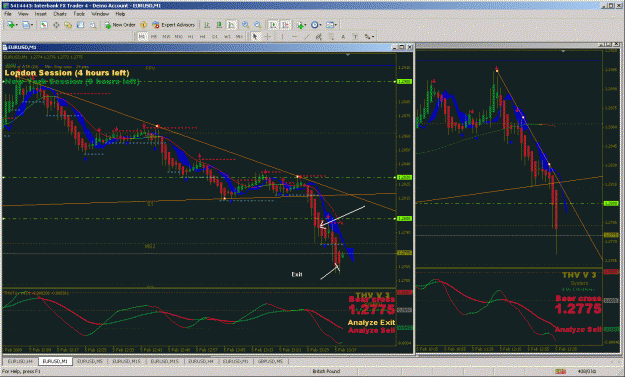Zoom out on the chart
The image size is (625, 377).
tap(258, 25)
